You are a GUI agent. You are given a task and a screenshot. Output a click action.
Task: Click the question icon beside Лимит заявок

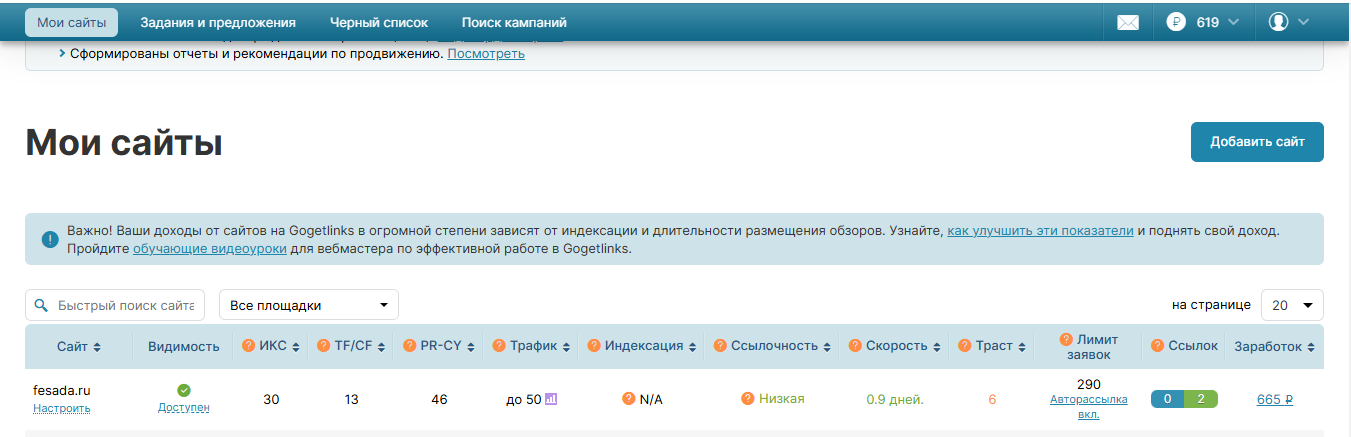coord(1066,339)
